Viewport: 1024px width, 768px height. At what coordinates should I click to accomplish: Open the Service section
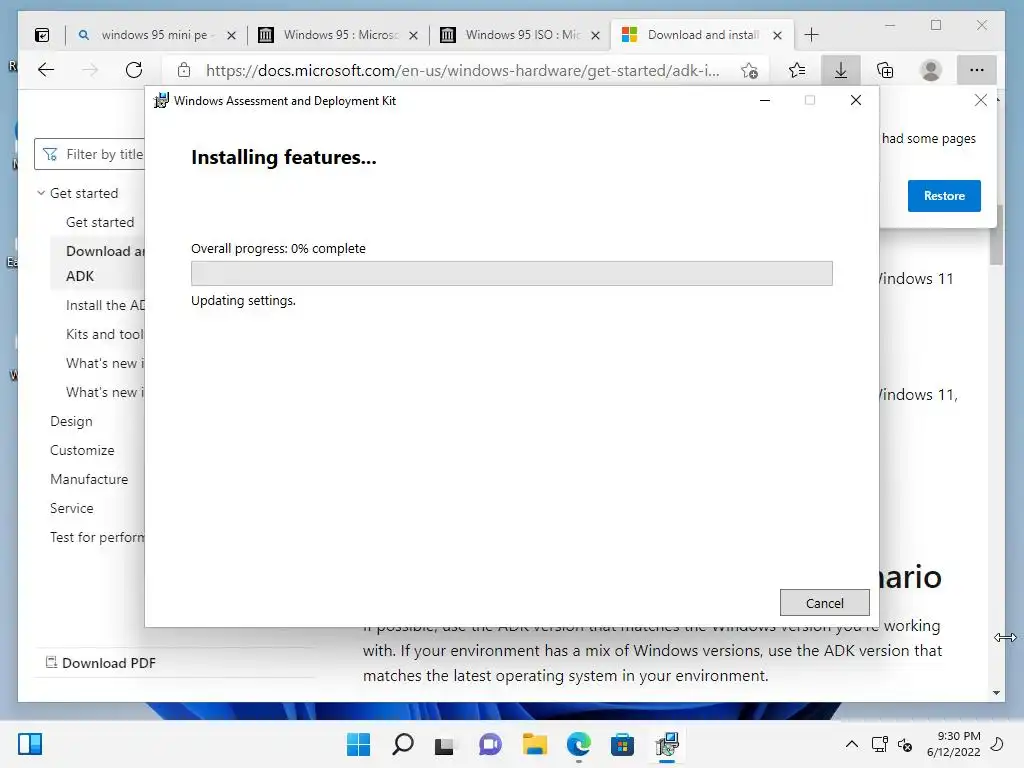pyautogui.click(x=72, y=508)
